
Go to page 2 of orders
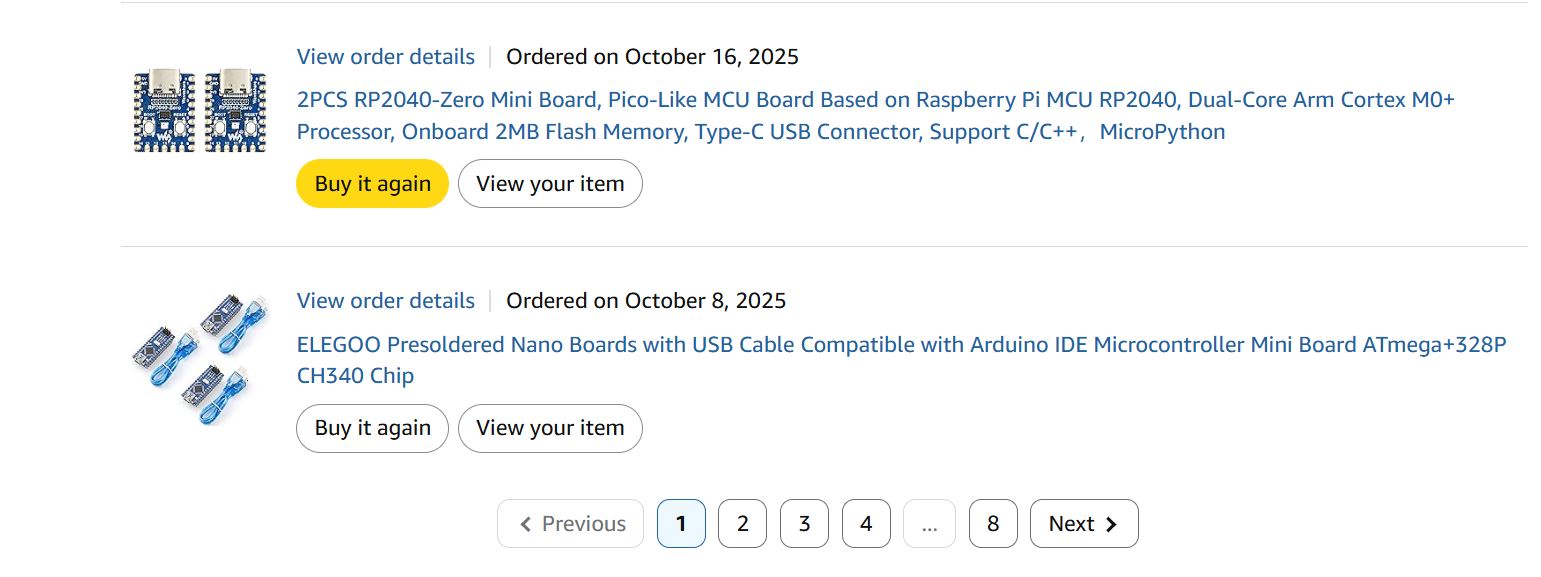coord(743,524)
